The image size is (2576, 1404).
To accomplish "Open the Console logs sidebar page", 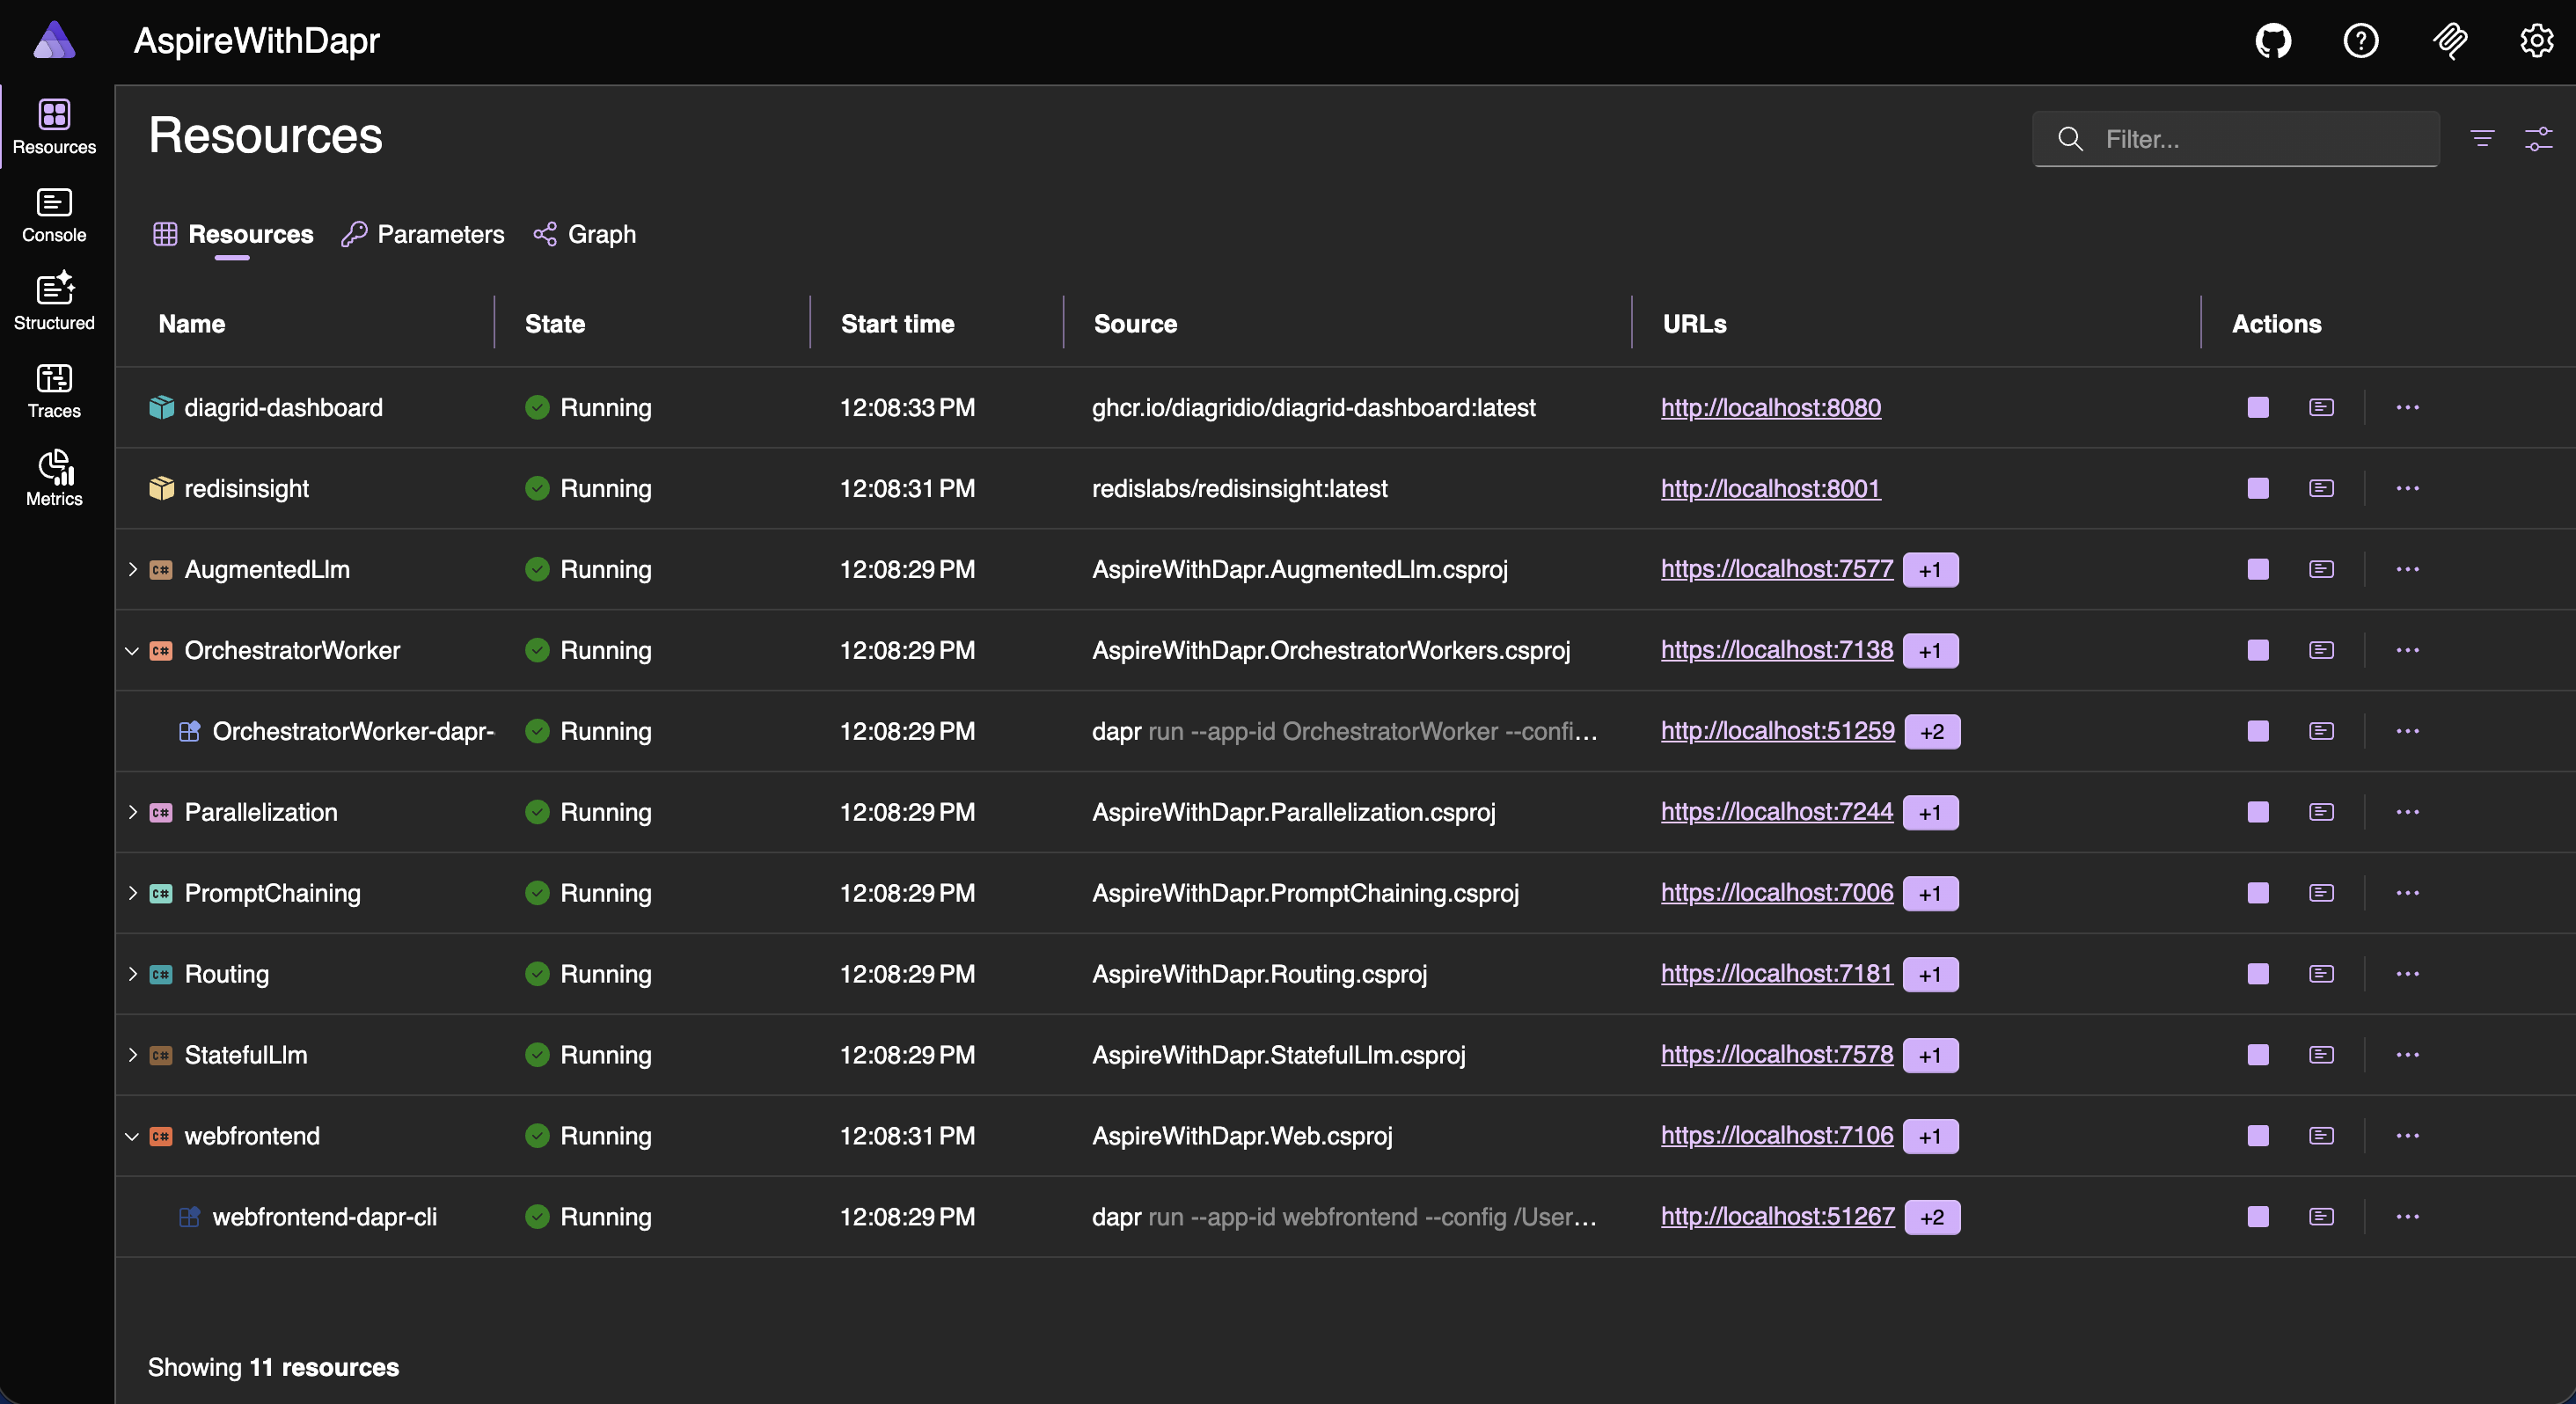I will click(54, 215).
